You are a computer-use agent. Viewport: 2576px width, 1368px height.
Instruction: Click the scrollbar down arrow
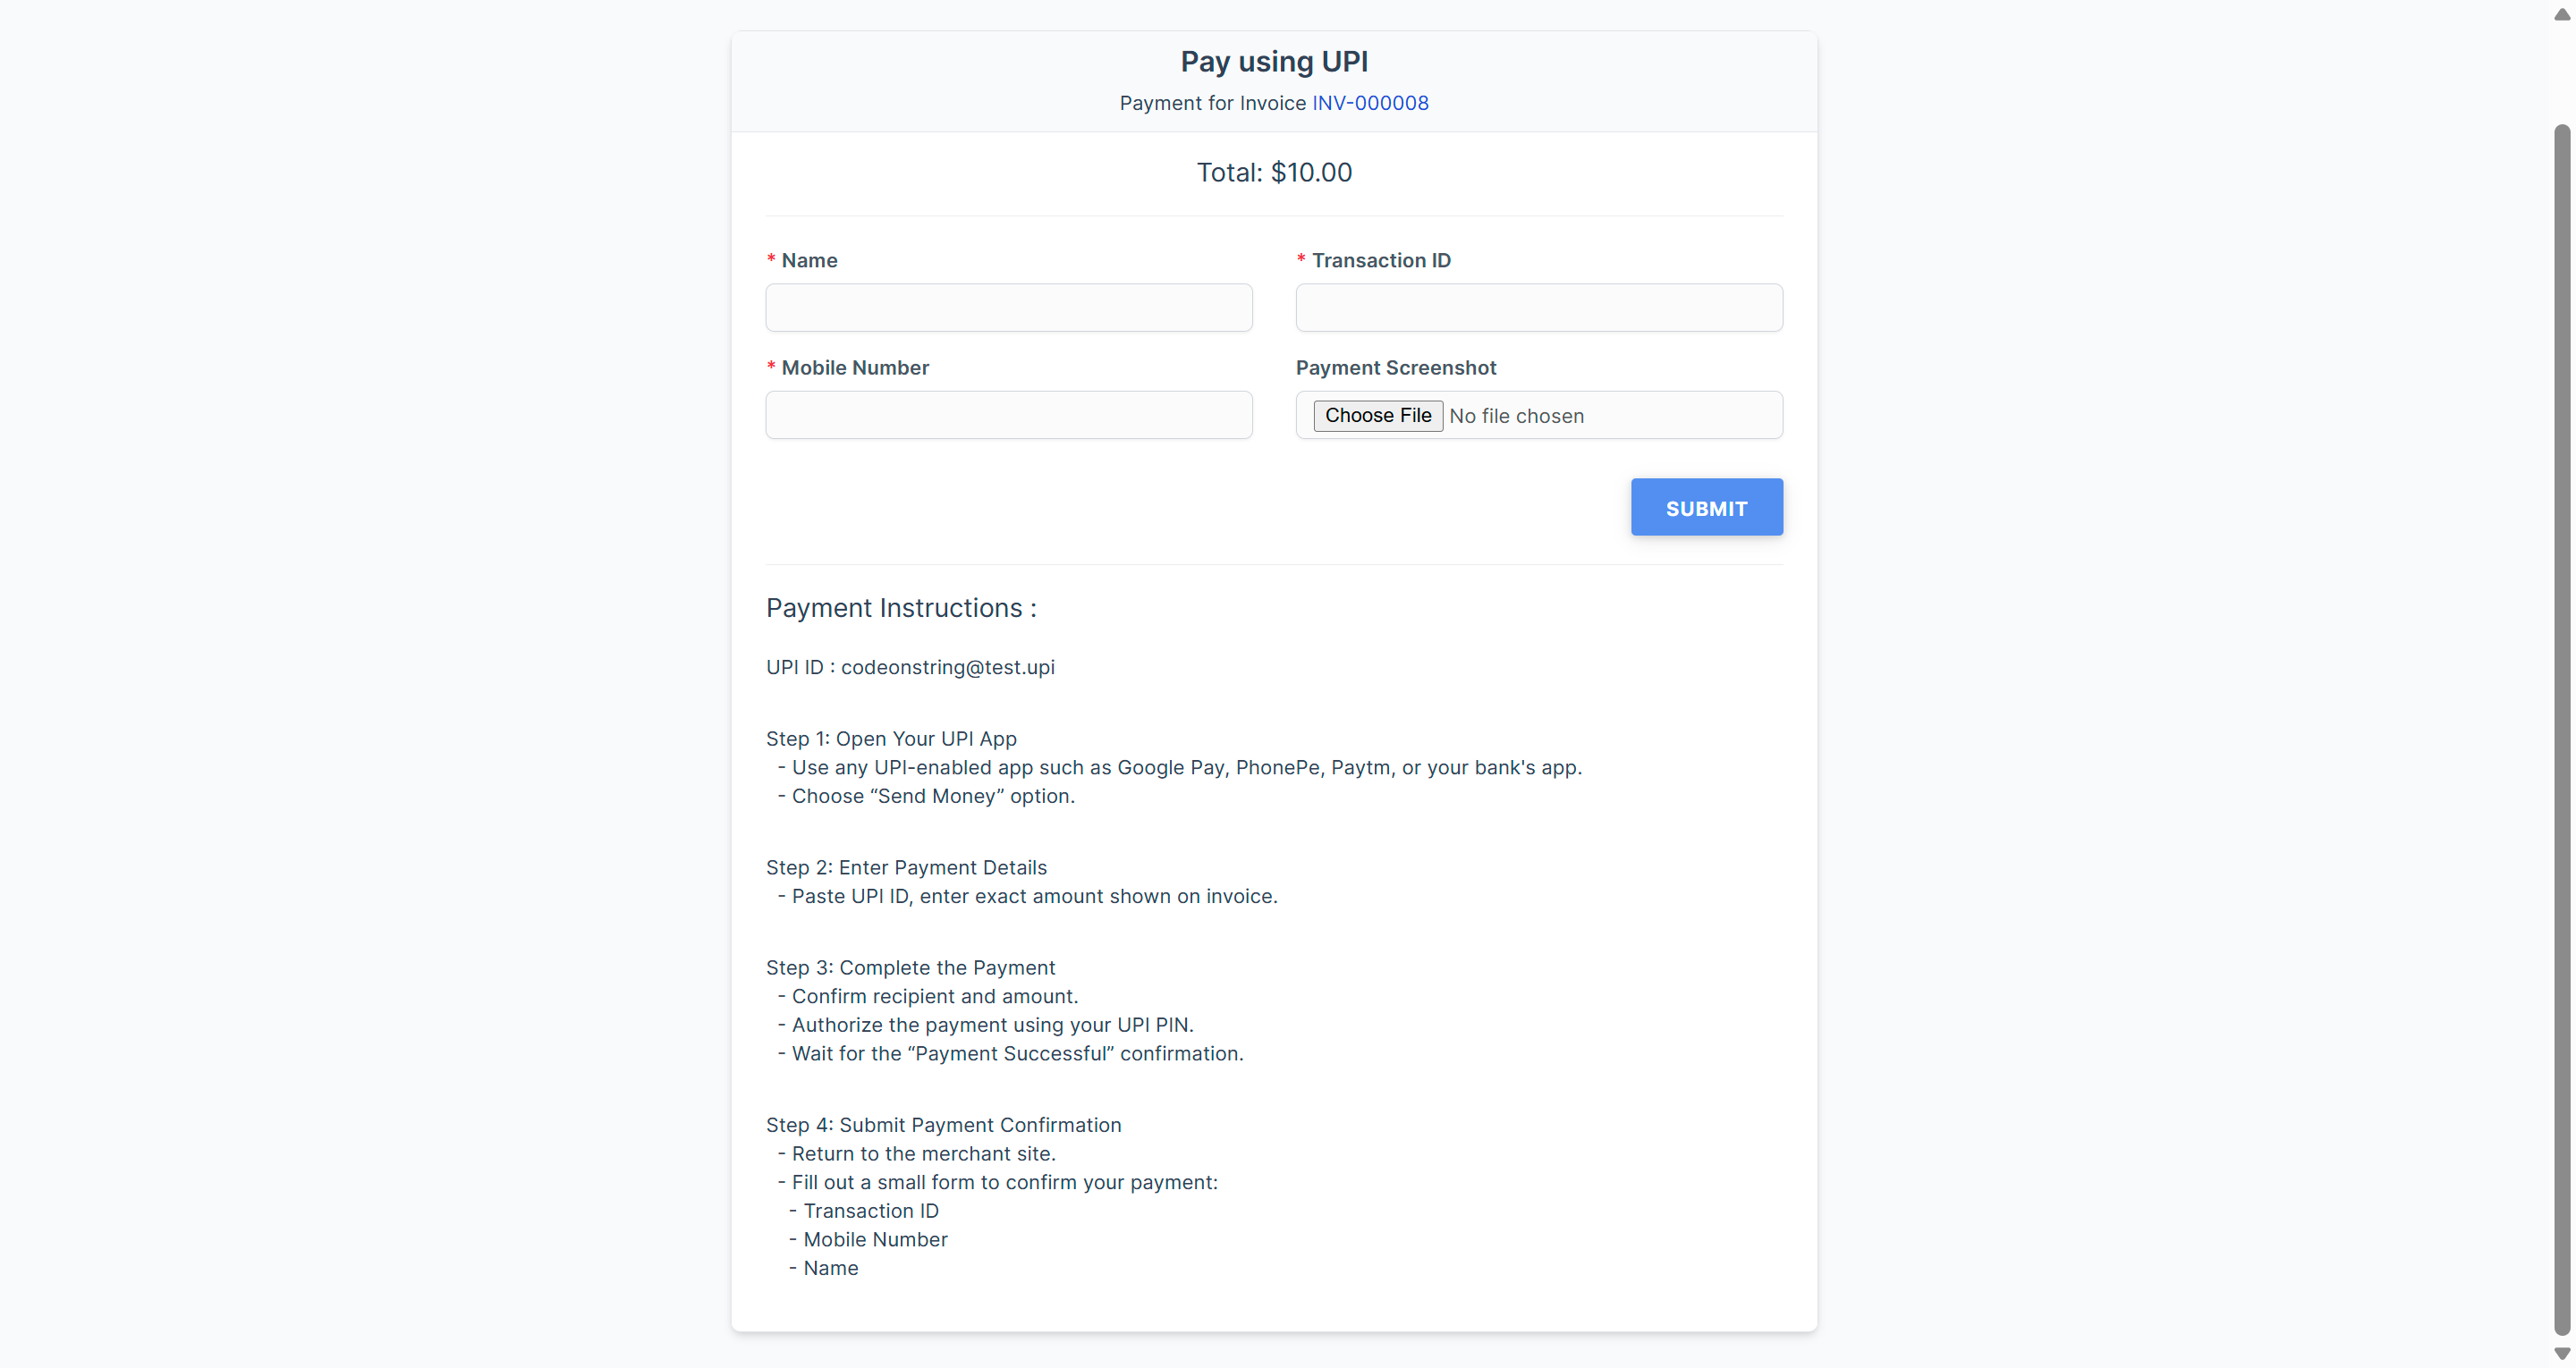pos(2562,1354)
